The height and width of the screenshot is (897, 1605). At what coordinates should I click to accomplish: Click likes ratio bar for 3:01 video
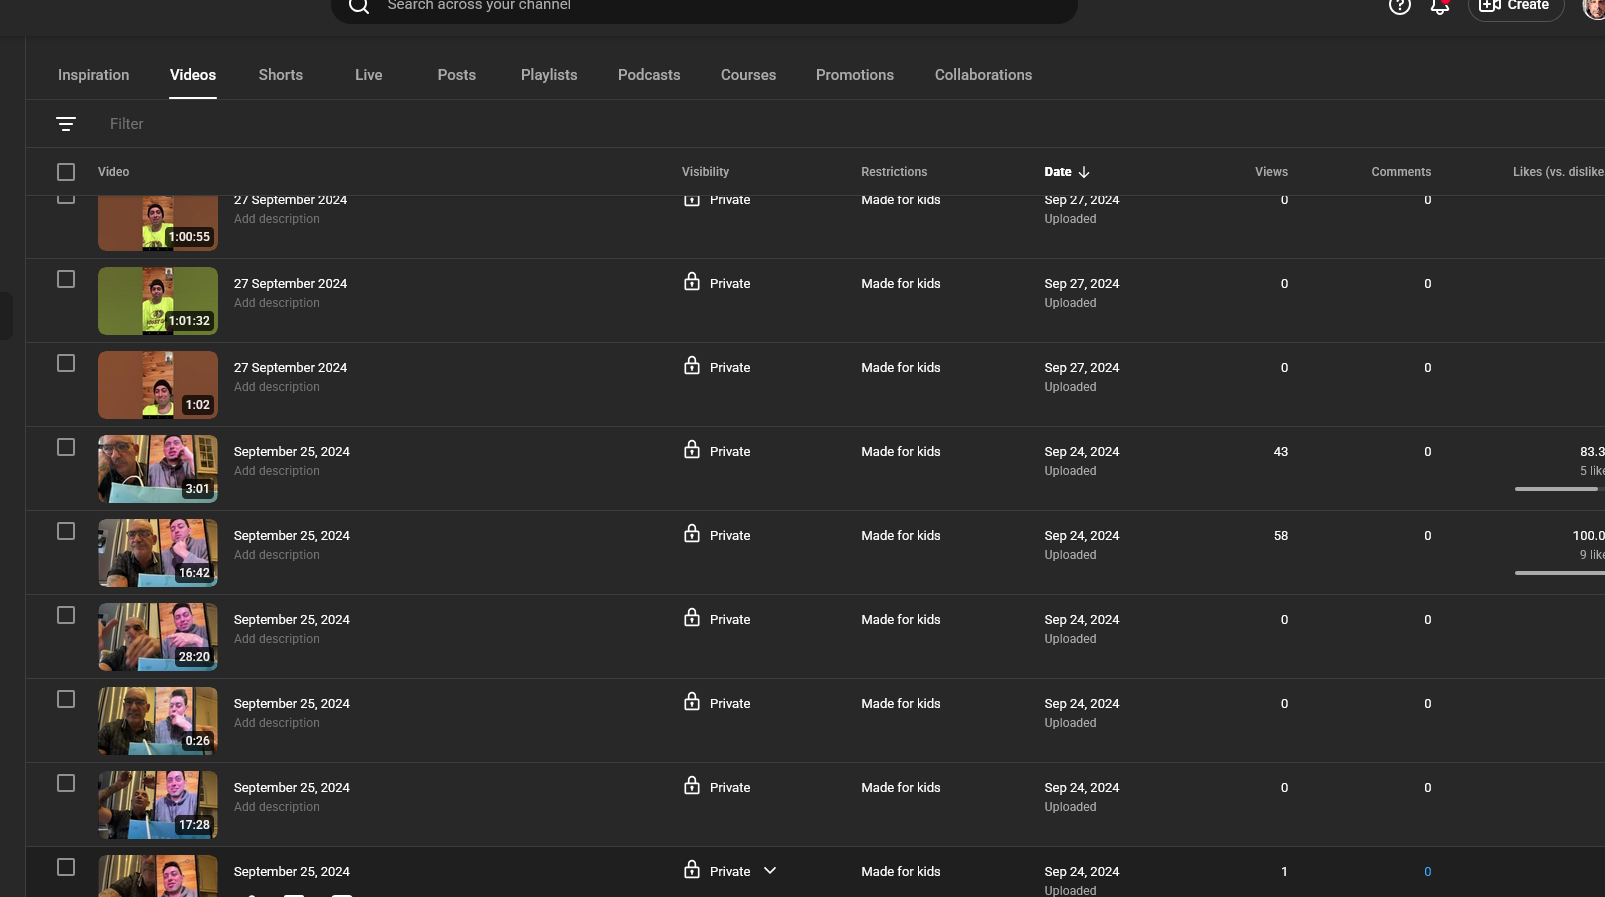1556,489
